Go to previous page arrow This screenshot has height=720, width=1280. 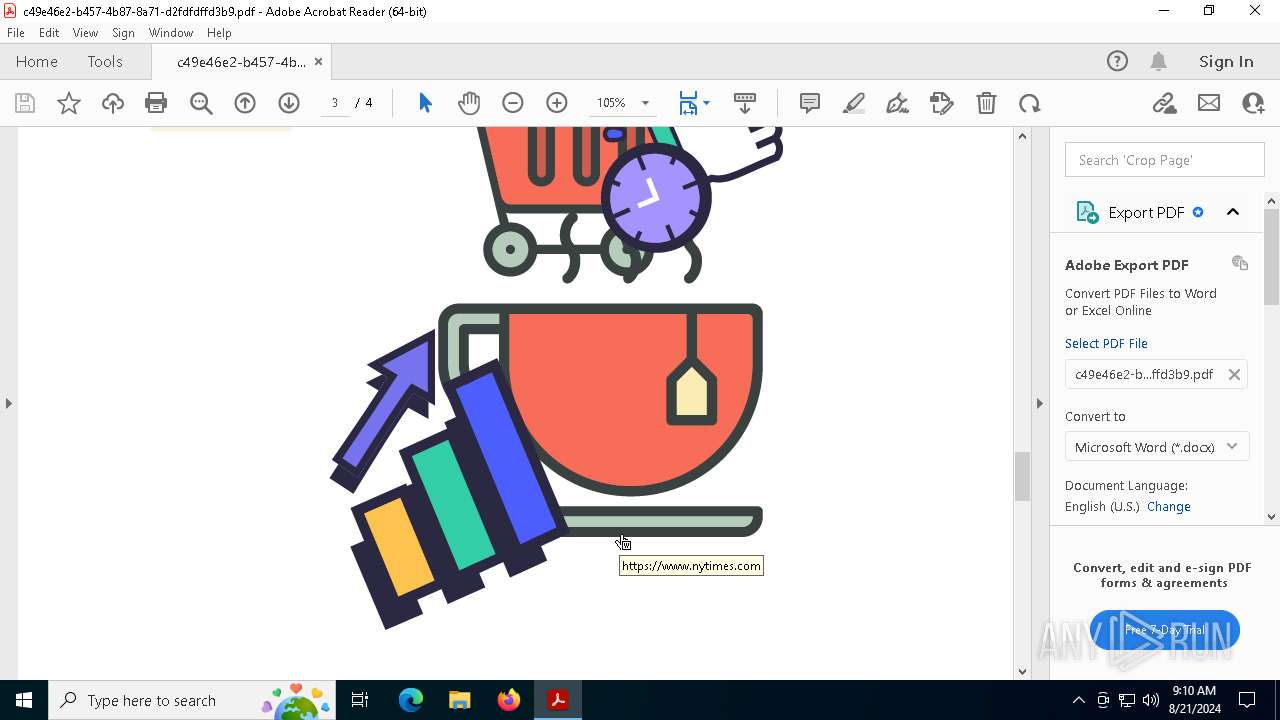[x=245, y=103]
